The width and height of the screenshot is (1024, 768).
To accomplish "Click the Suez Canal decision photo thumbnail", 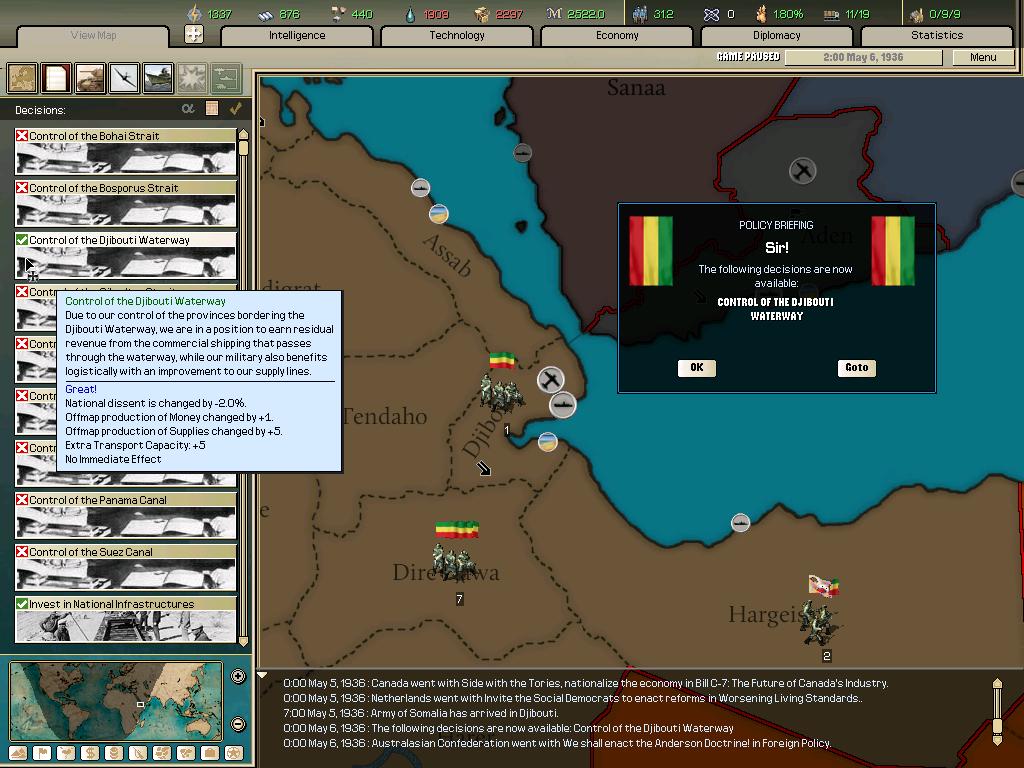I will [x=125, y=575].
